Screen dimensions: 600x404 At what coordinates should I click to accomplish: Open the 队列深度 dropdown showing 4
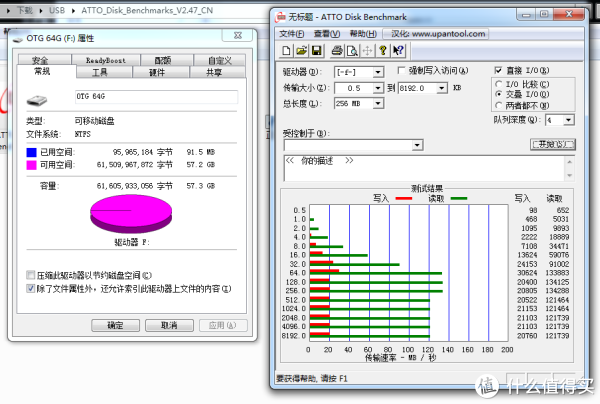(x=569, y=120)
